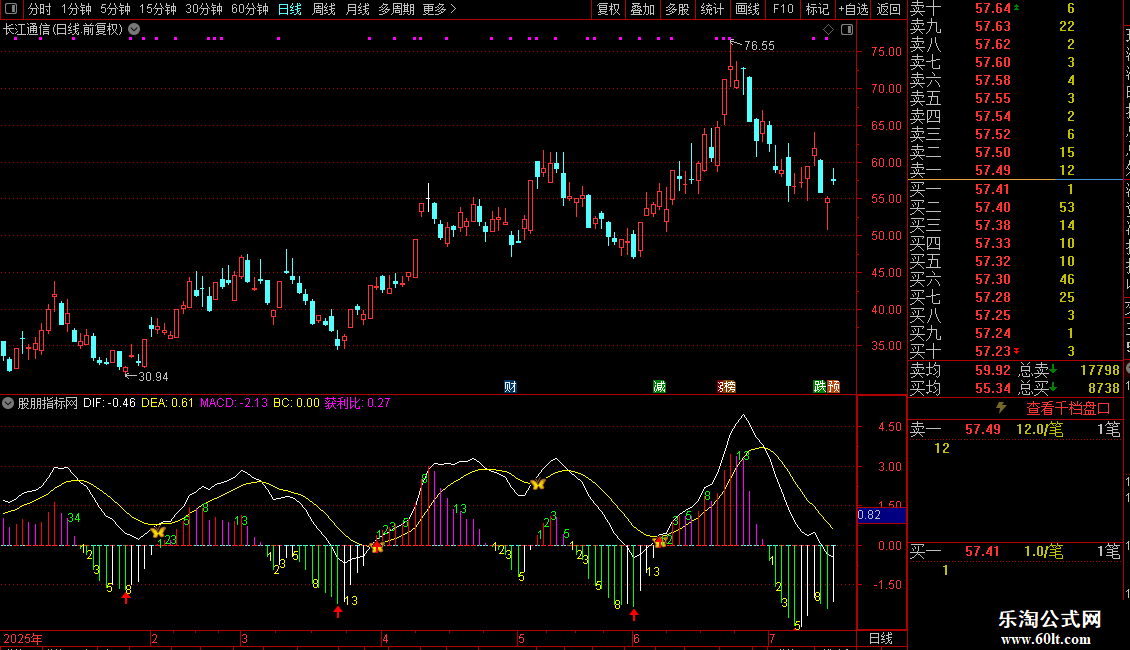Select 买二 bid row at 57.40

(1015, 208)
